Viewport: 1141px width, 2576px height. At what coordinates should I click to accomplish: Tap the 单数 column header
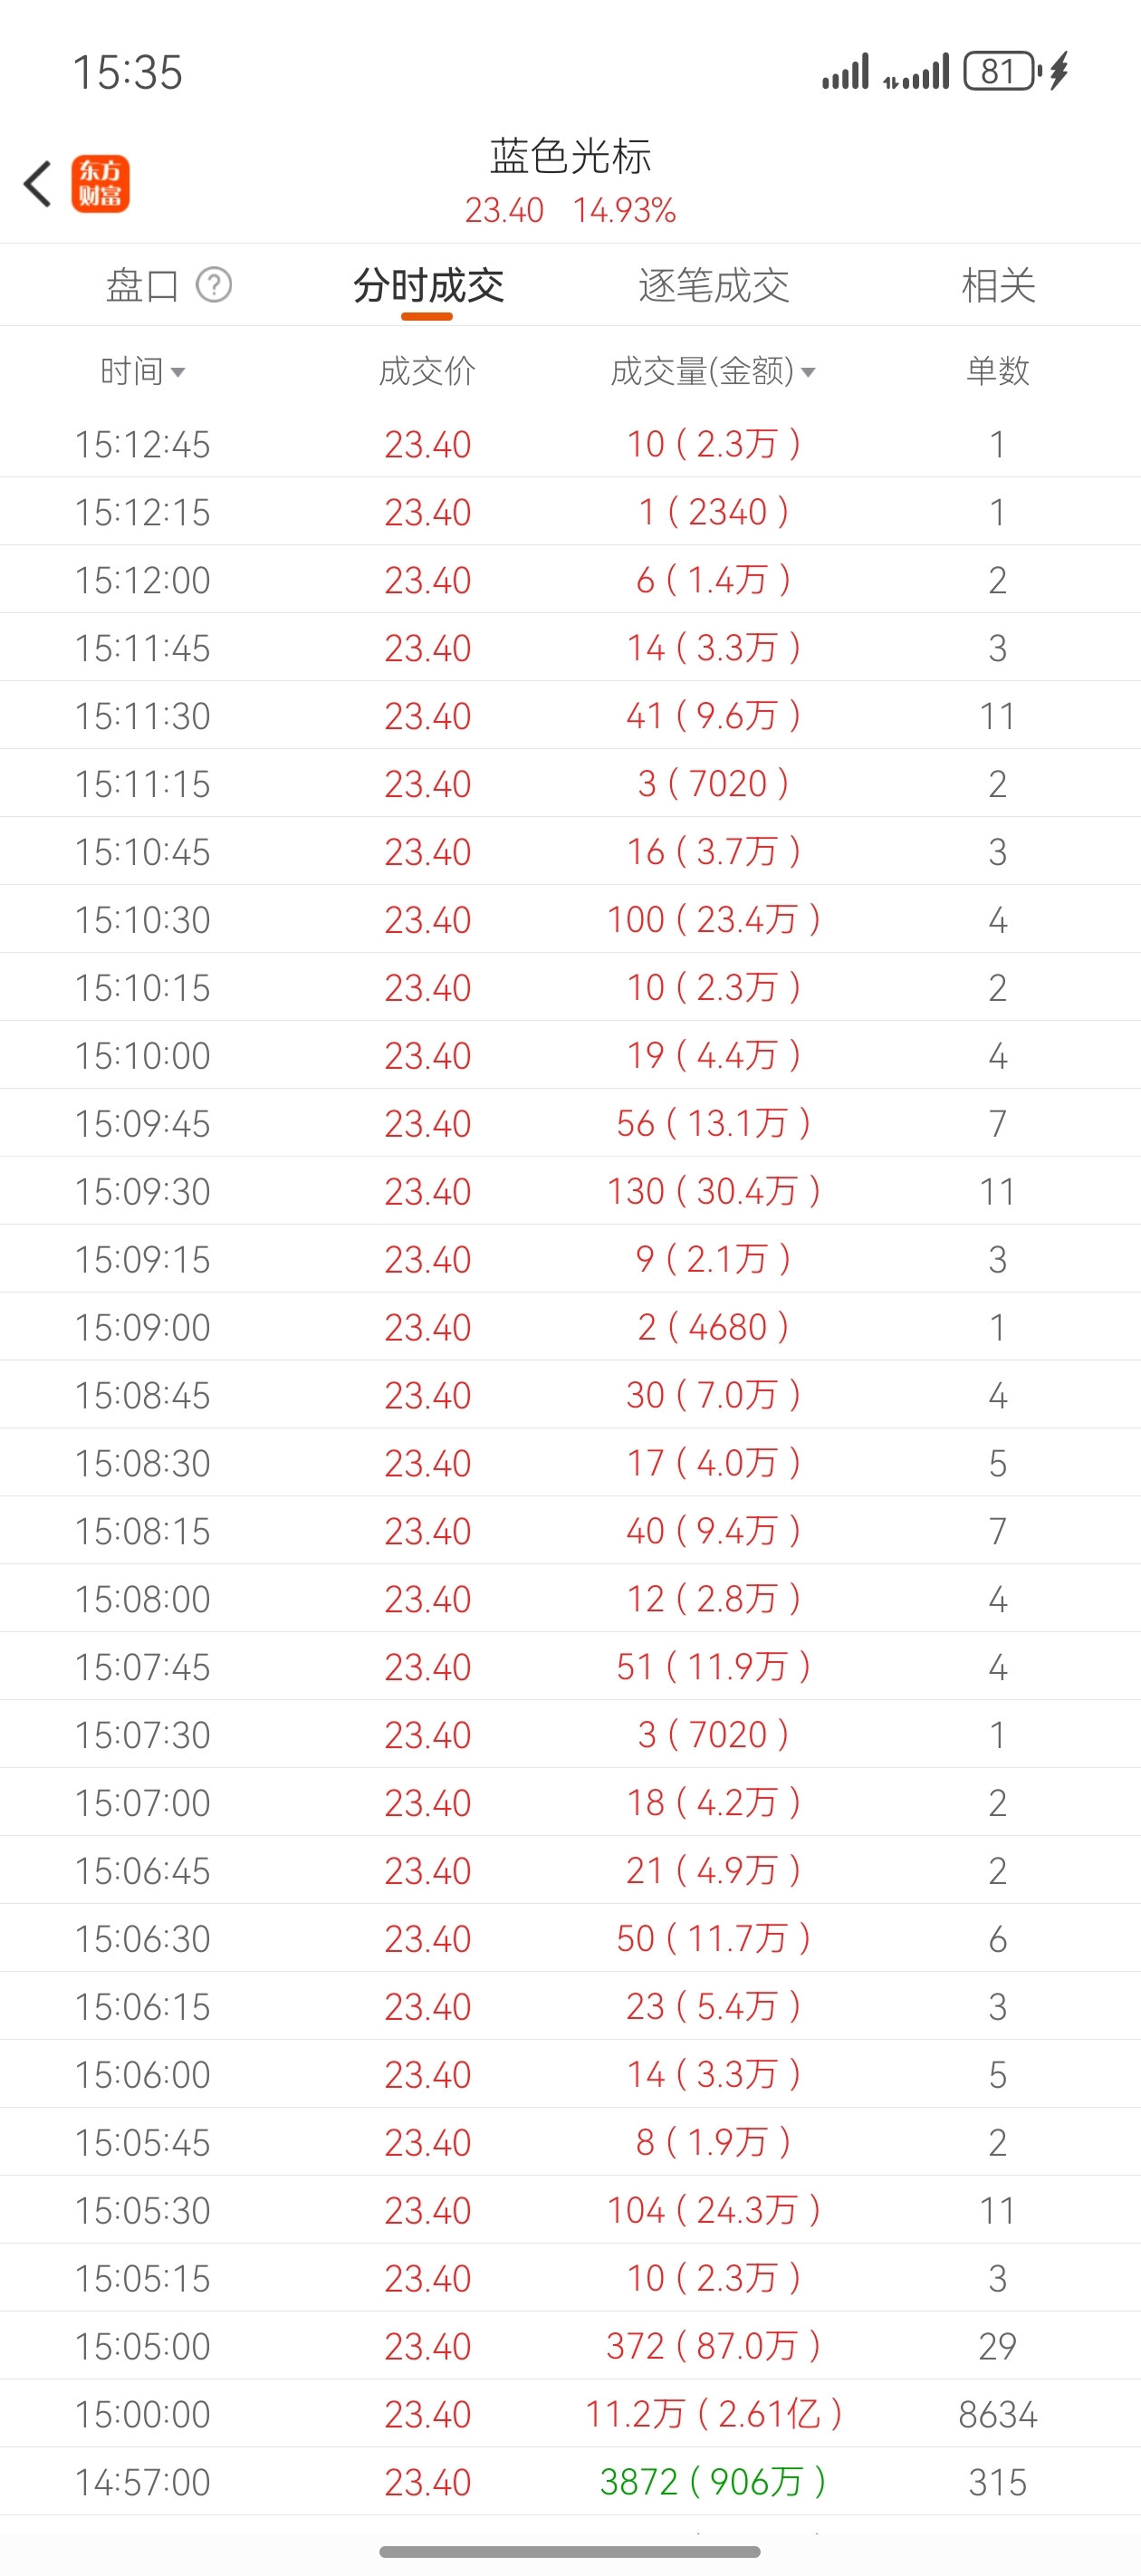998,371
